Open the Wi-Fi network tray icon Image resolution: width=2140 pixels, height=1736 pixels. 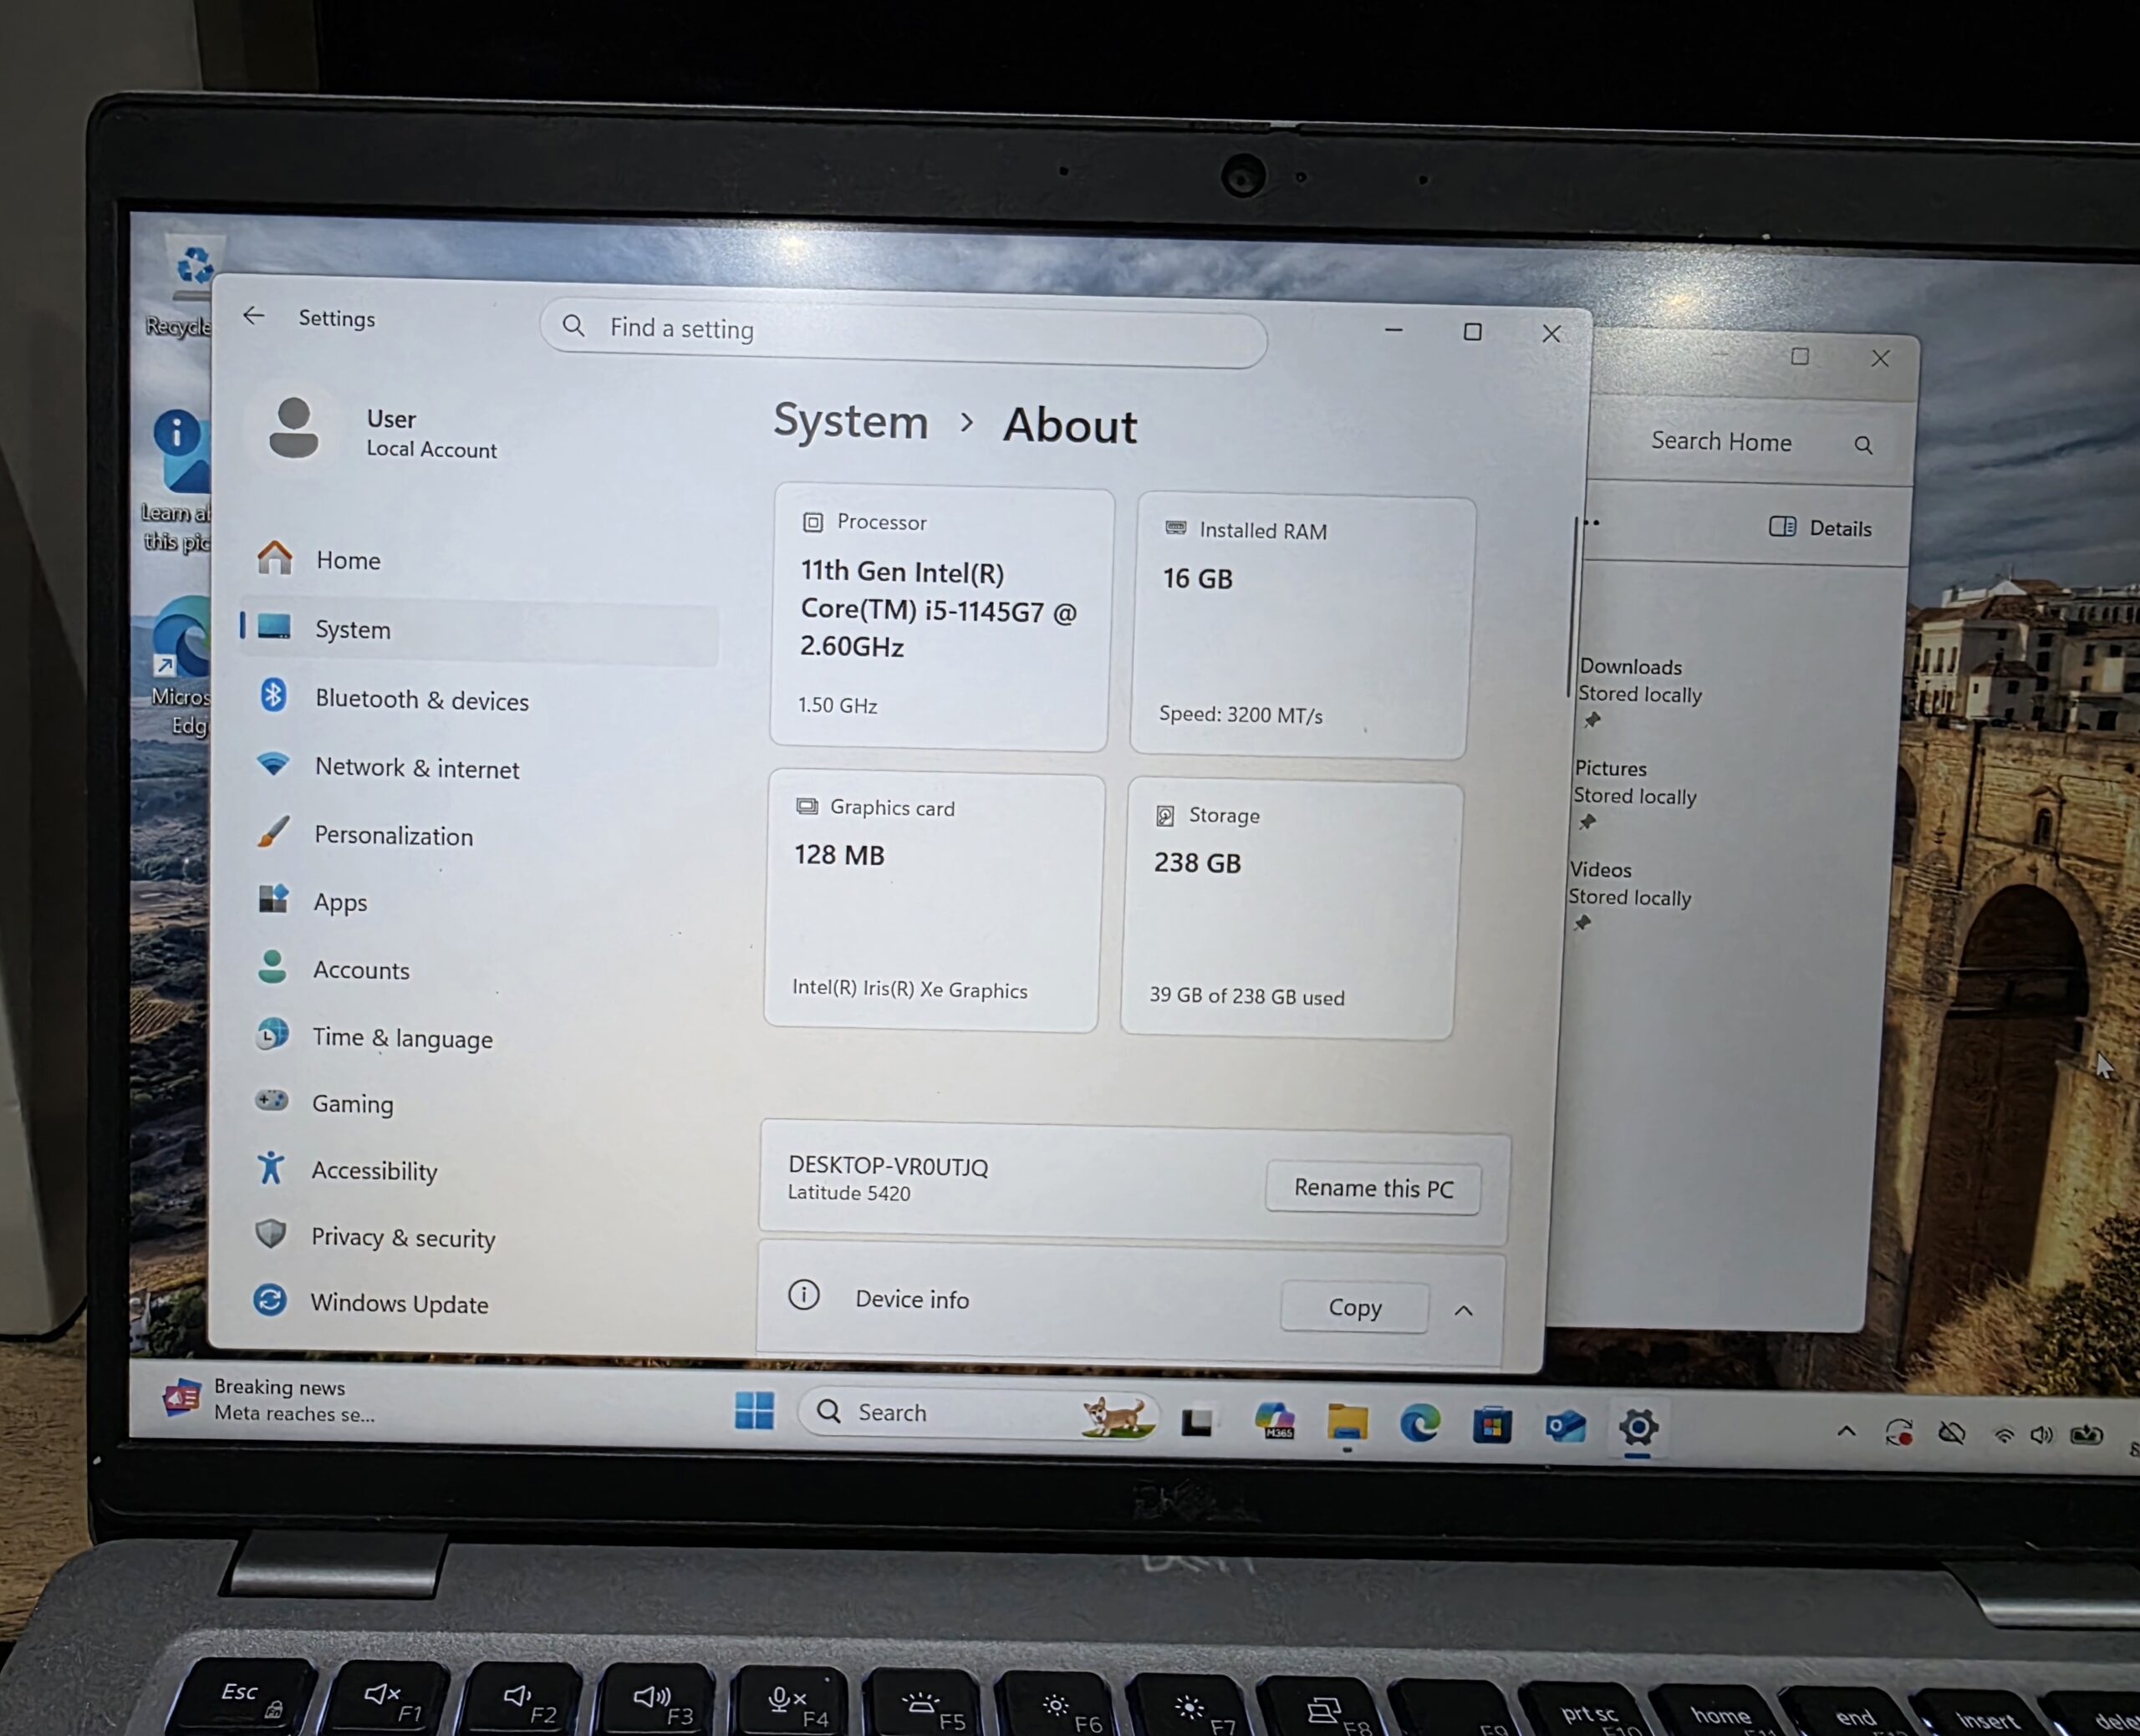click(x=2003, y=1434)
